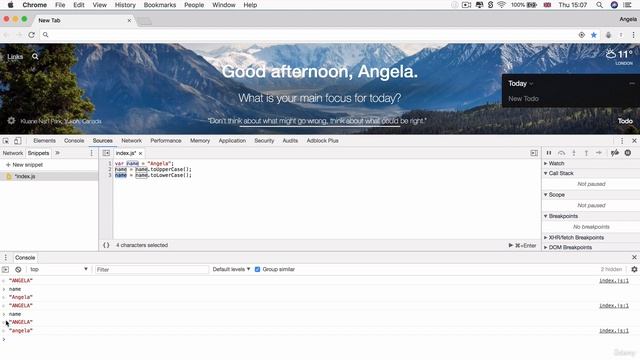Viewport: 640px width, 360px height.
Task: Open Momentum settings gear icon
Action: [x=11, y=121]
